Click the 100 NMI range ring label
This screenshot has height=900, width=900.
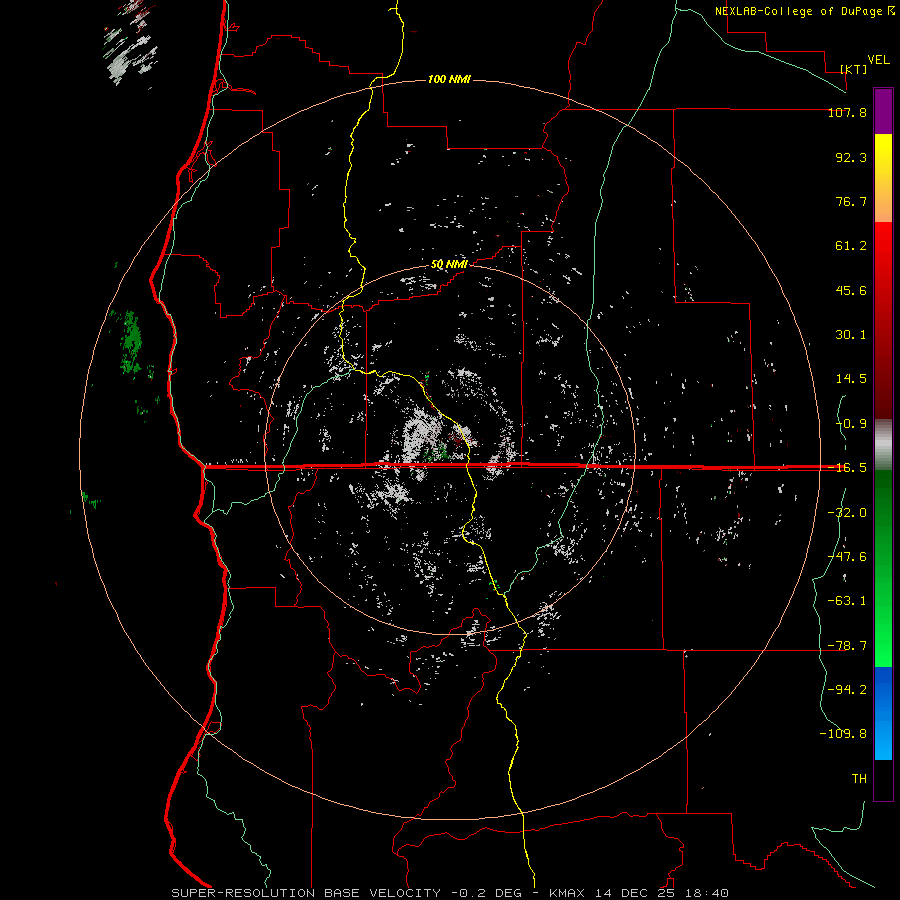point(449,79)
